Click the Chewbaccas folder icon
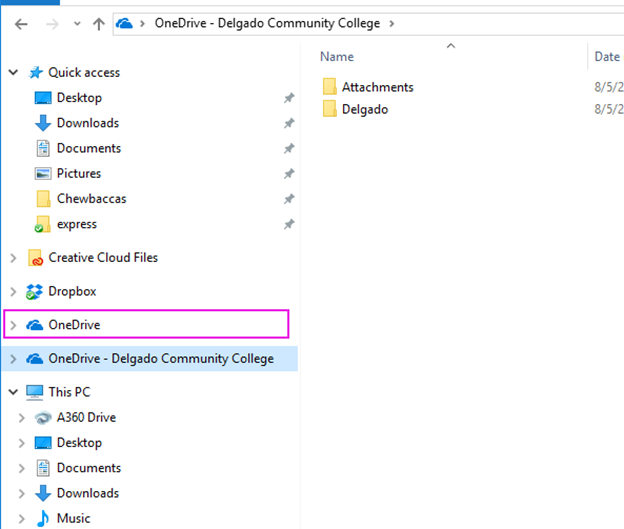Viewport: 624px width, 529px height. click(x=43, y=199)
